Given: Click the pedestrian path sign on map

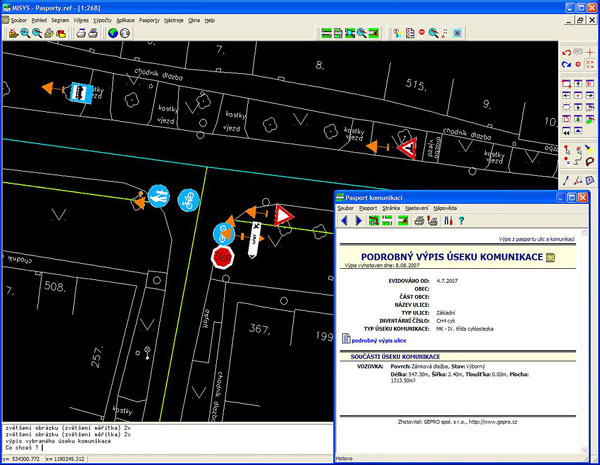Looking at the screenshot, I should 158,196.
